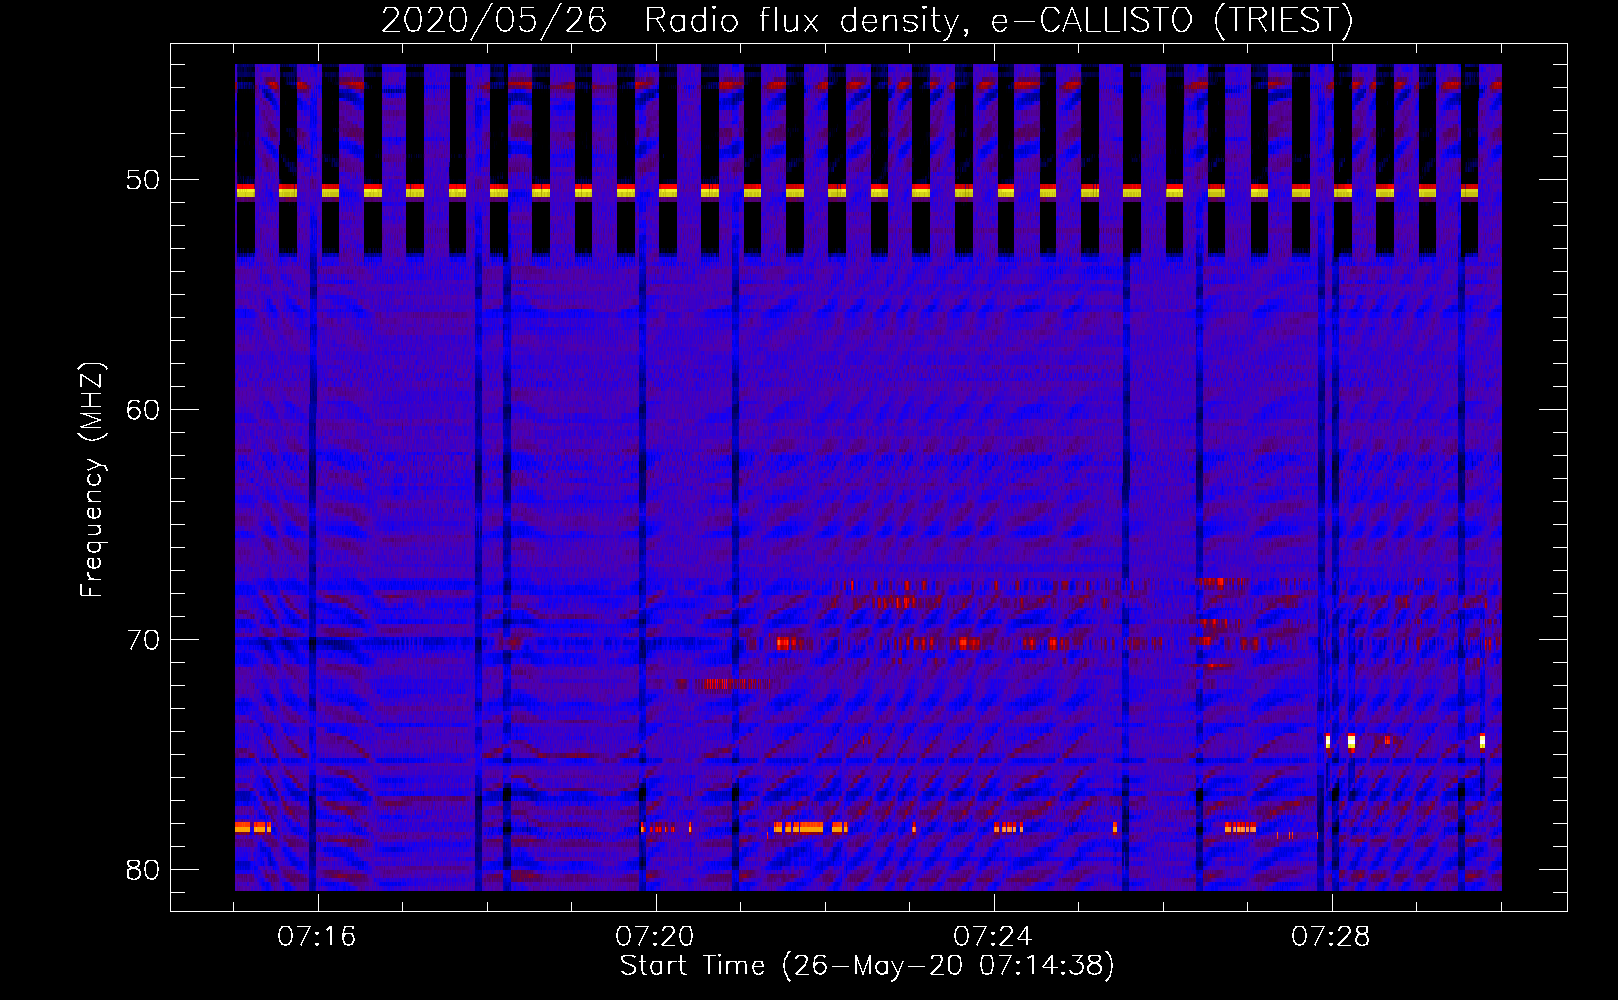This screenshot has width=1618, height=1000.
Task: Click the 70 frequency tick label
Action: pos(143,640)
